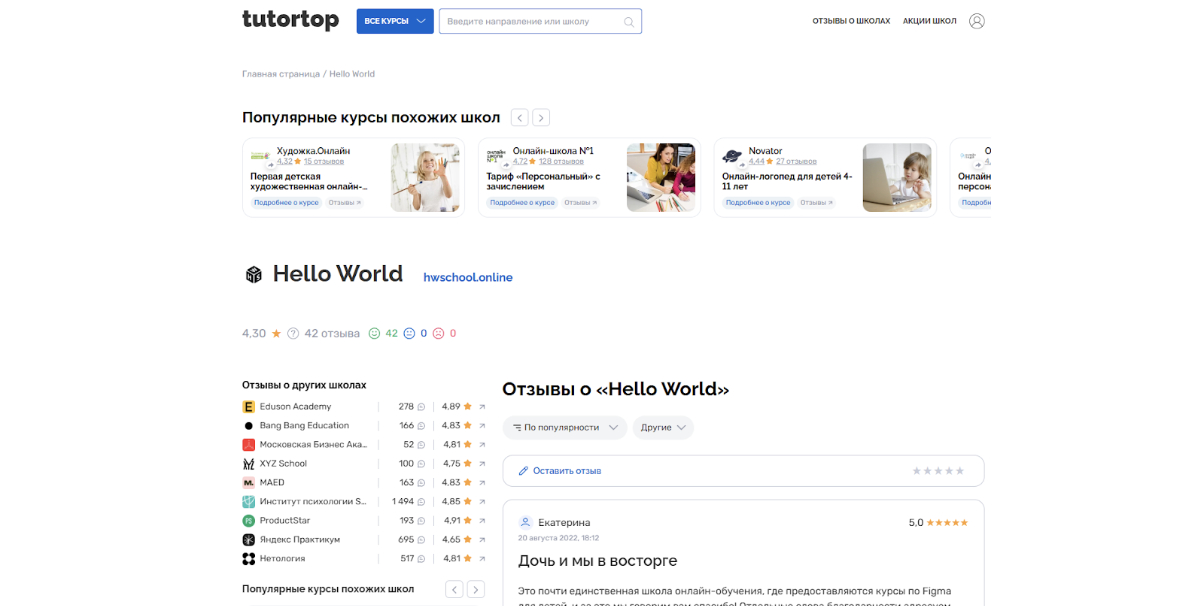Click Bang Bang Education school name

click(x=304, y=426)
